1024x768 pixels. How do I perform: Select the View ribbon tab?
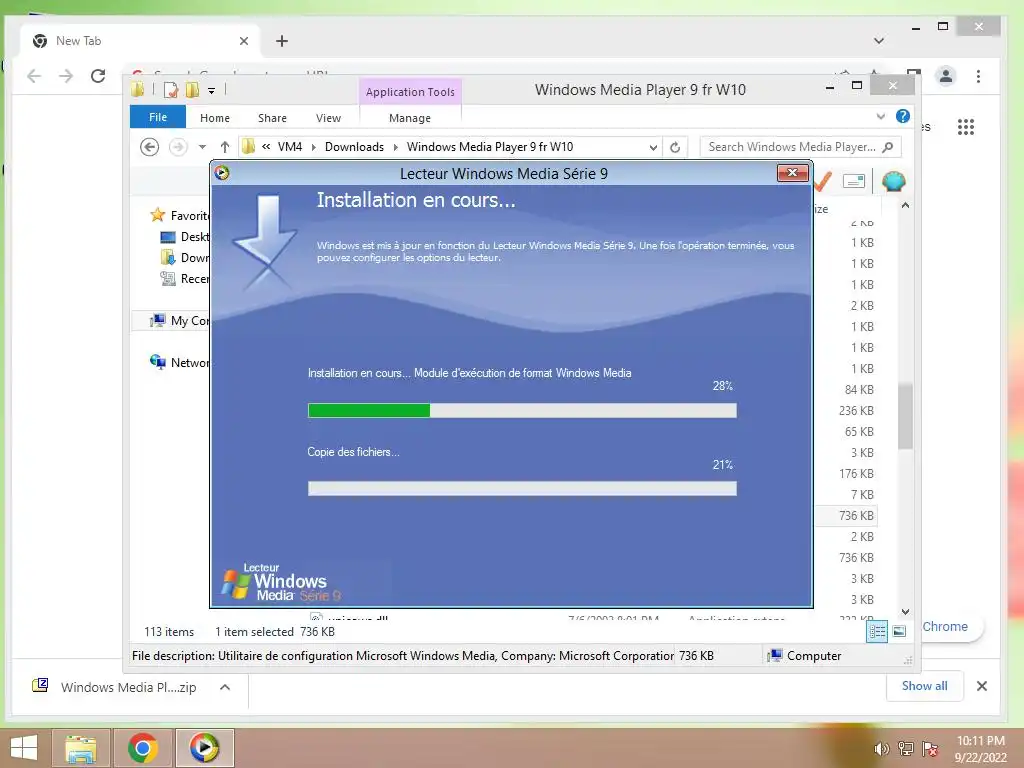(328, 118)
